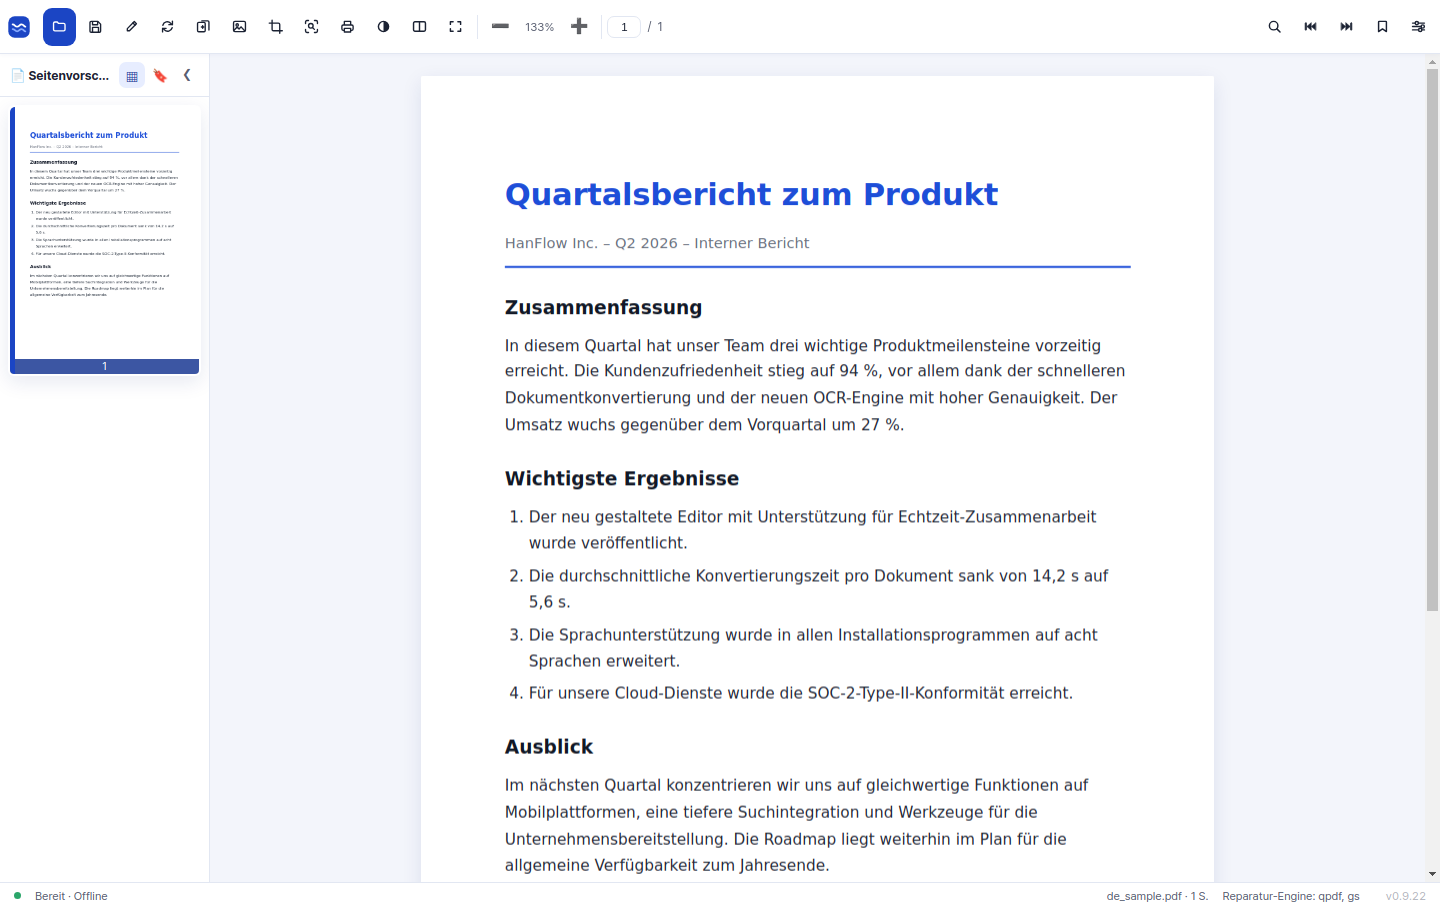Image resolution: width=1440 pixels, height=908 pixels.
Task: Toggle the contrast half-circle icon
Action: pos(383,27)
